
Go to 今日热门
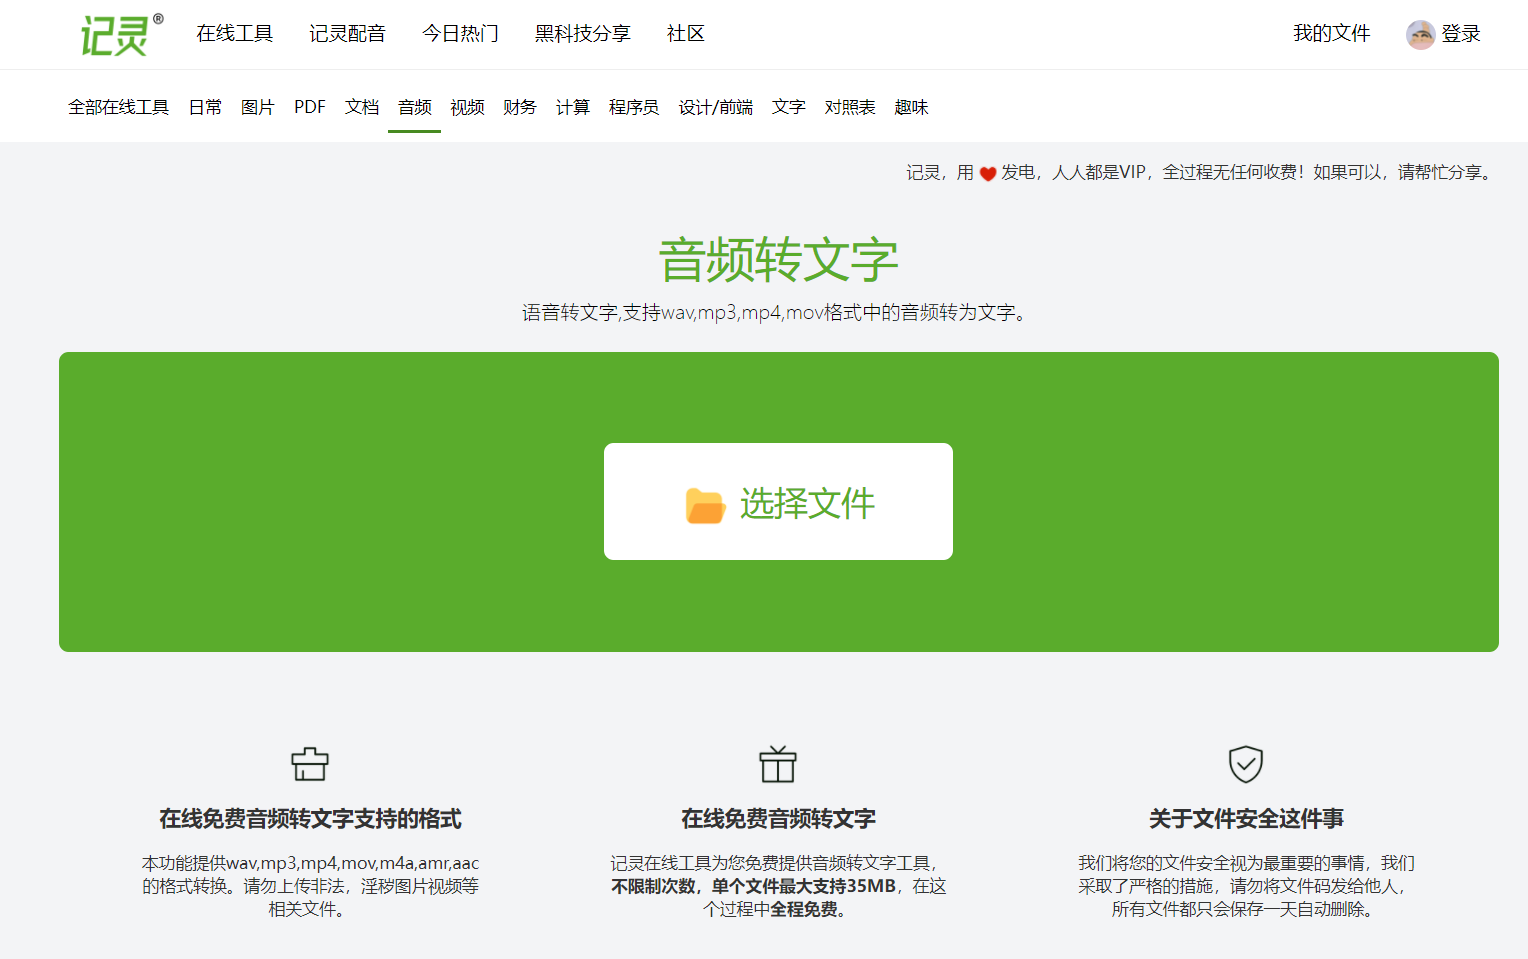[x=460, y=34]
